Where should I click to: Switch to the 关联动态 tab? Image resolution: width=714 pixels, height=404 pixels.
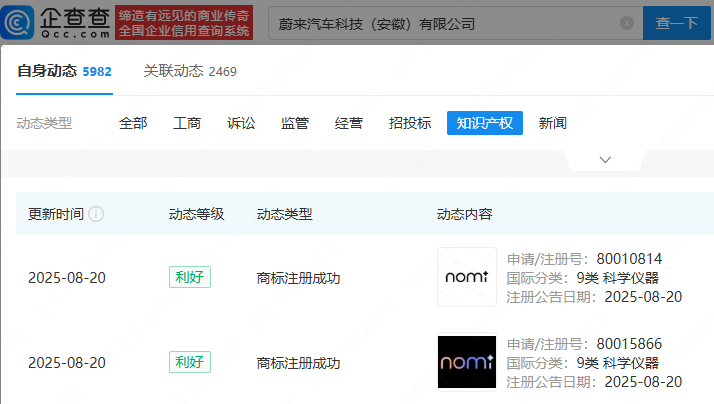[x=190, y=71]
